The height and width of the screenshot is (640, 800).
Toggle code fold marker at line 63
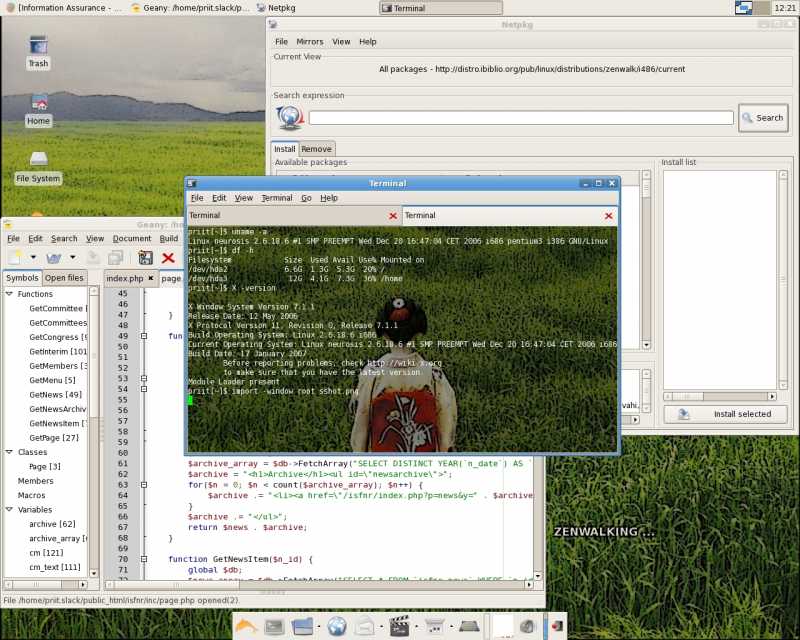[x=144, y=485]
